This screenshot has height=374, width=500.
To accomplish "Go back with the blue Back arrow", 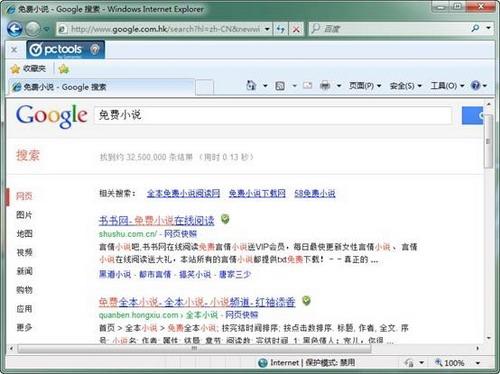I will (x=15, y=29).
